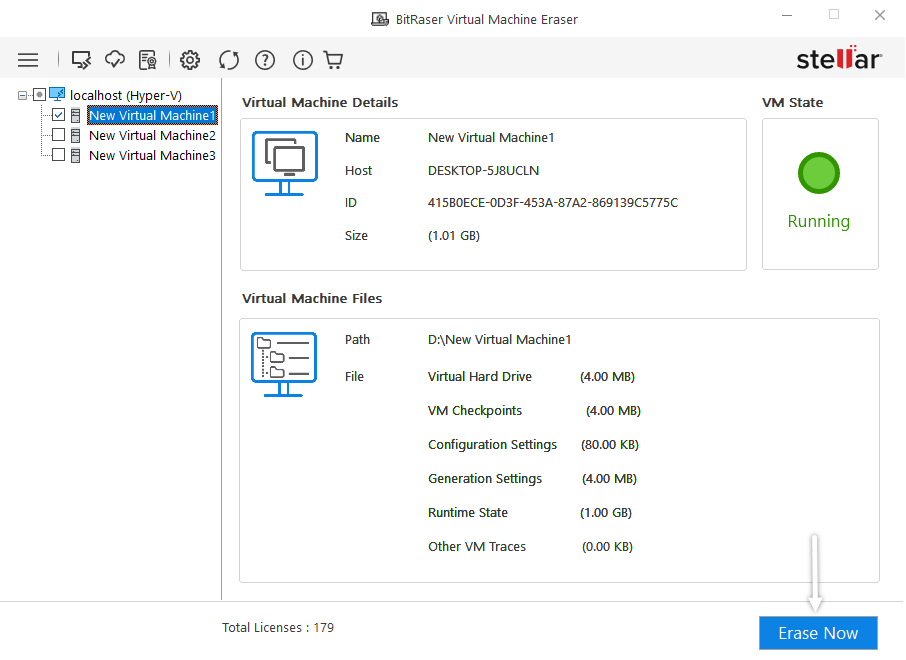This screenshot has width=906, height=660.
Task: Click server icon beside New Virtual Machine2
Action: pos(76,136)
